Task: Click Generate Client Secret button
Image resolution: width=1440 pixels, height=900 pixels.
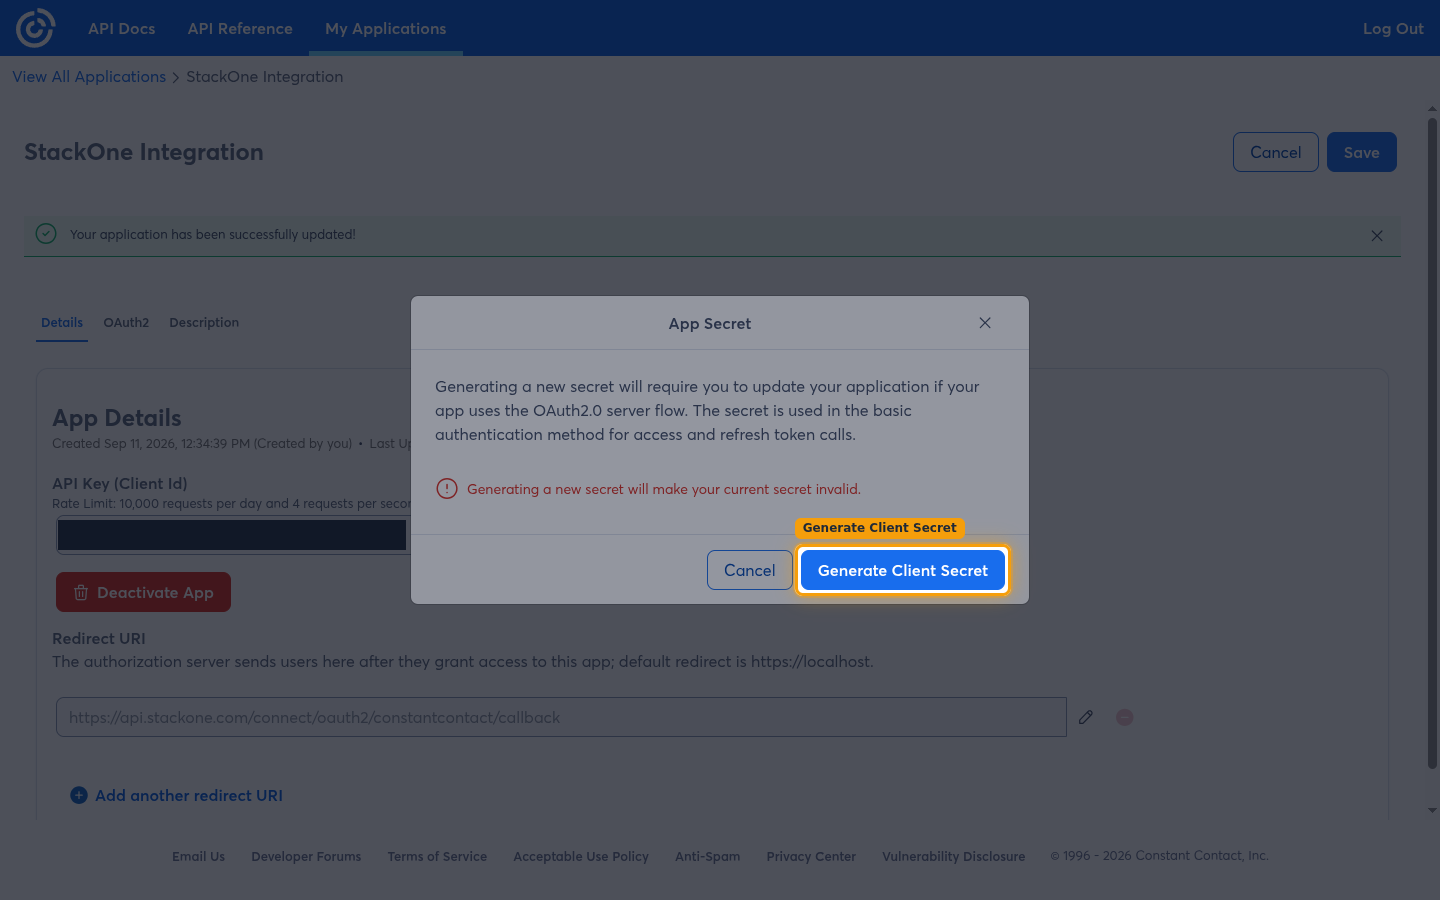Action: tap(903, 570)
